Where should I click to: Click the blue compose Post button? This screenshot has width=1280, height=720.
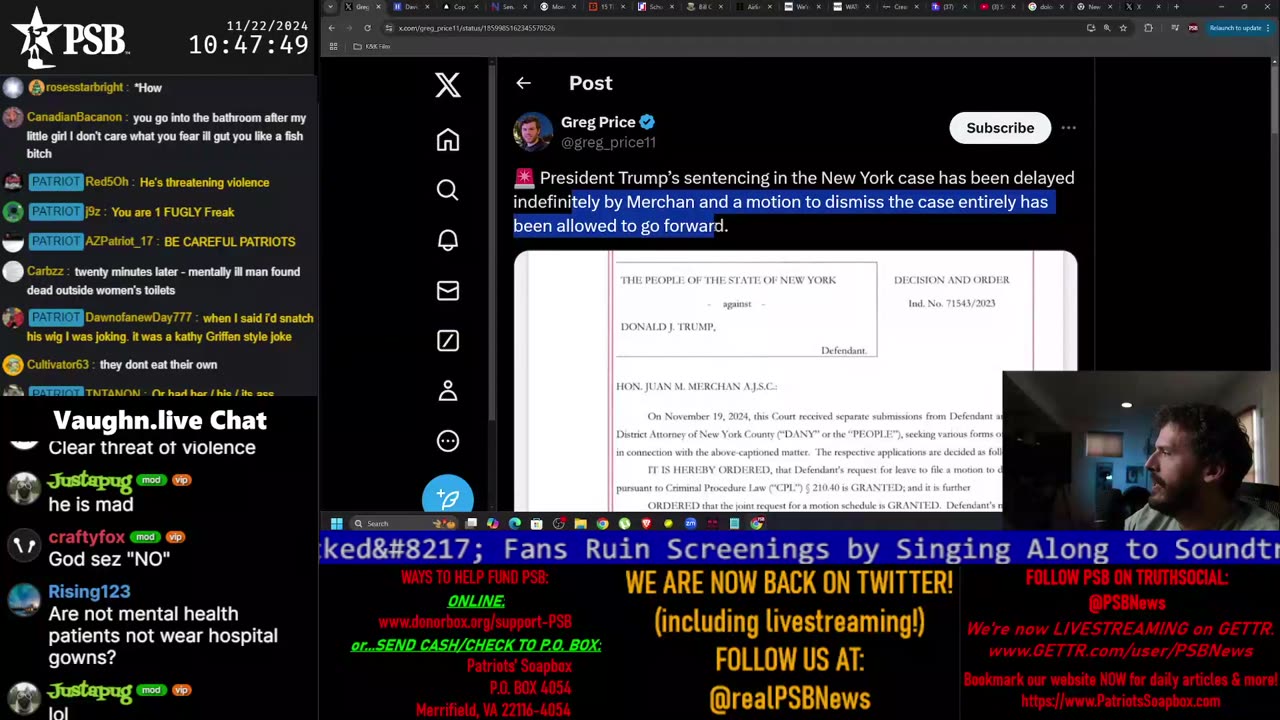[447, 498]
